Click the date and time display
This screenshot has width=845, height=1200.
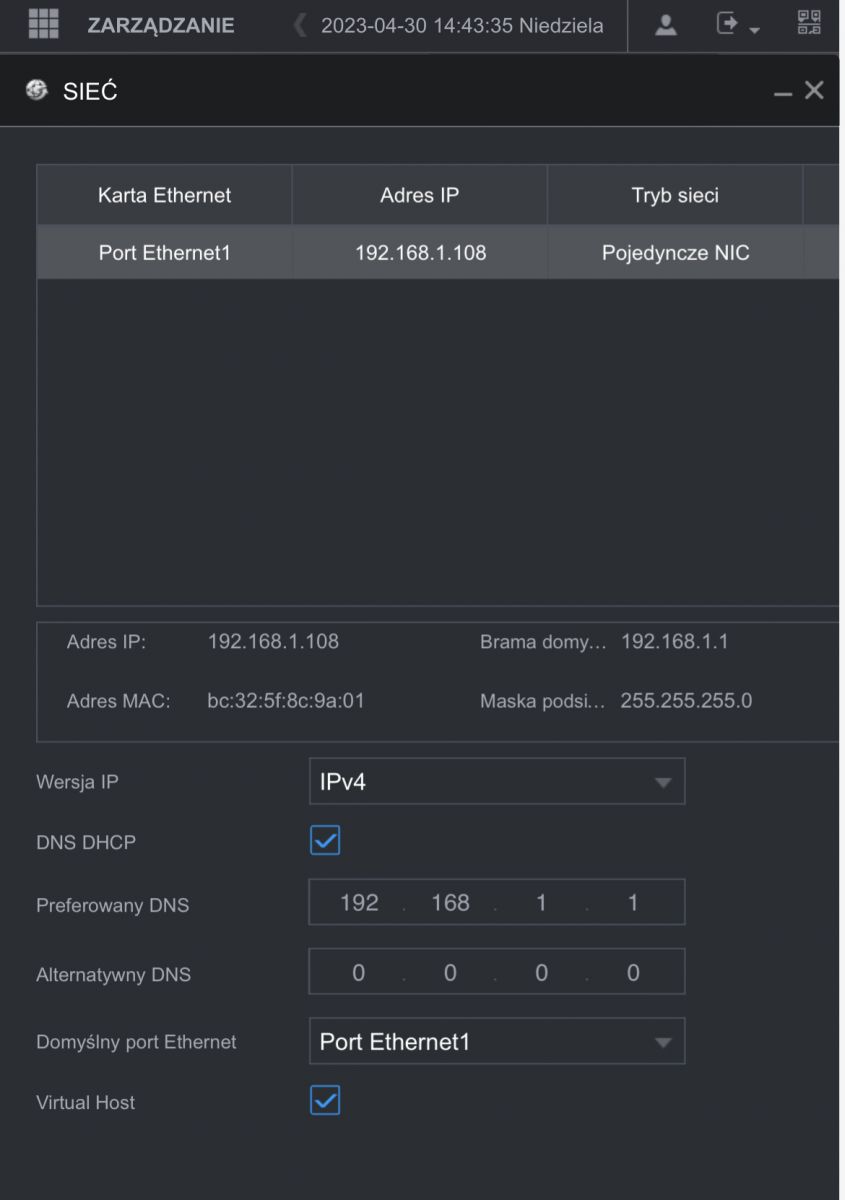tap(462, 26)
